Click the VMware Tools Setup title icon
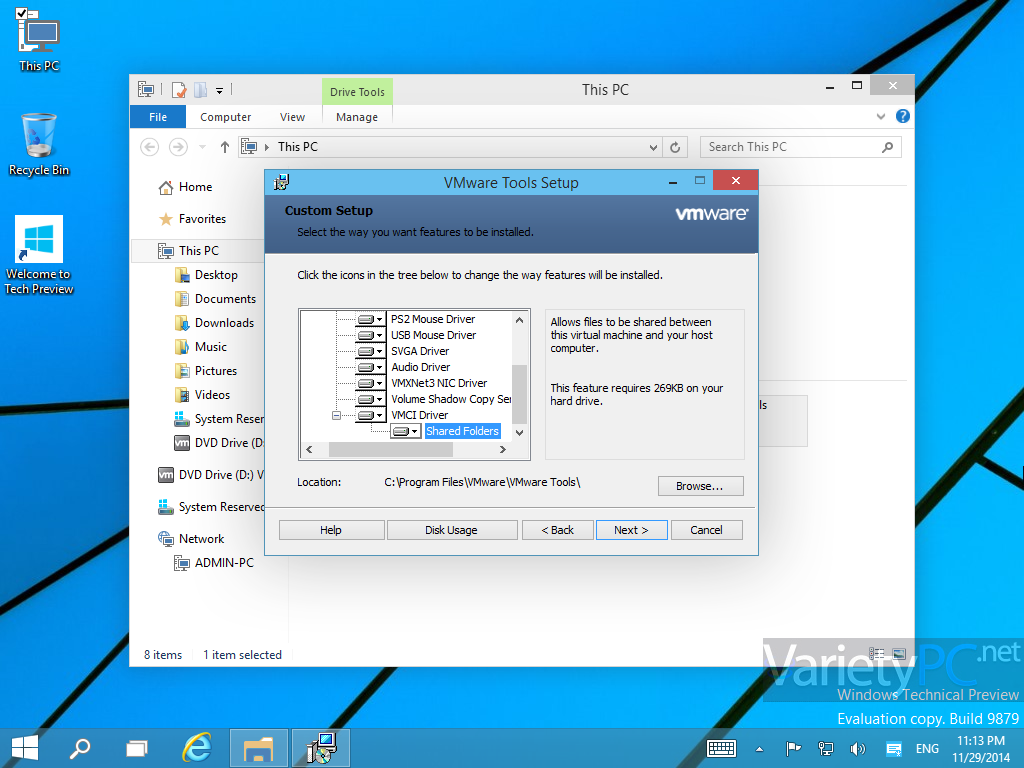 point(281,182)
